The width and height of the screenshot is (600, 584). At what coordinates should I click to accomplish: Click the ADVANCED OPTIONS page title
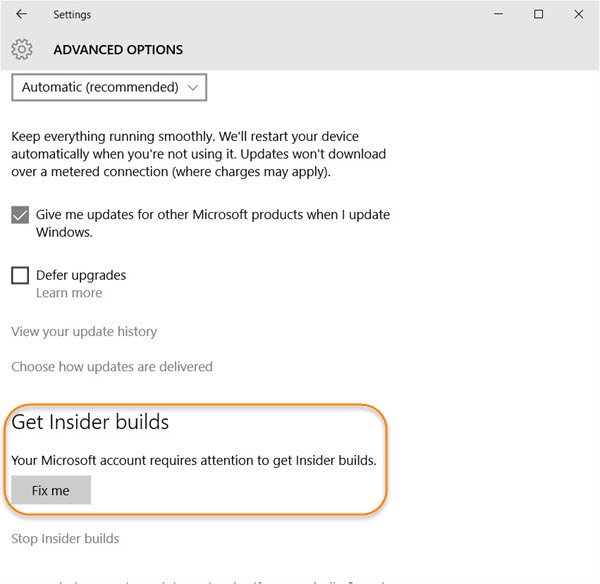[x=118, y=49]
